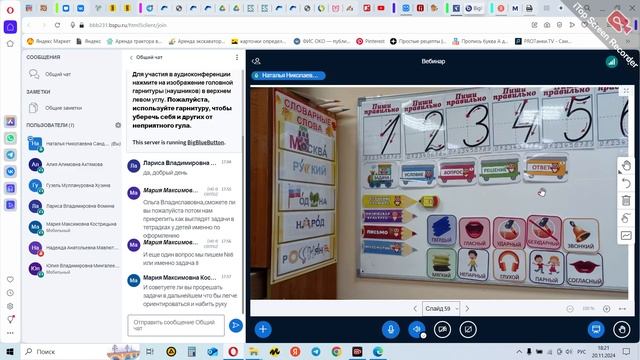Open the connection status indicator

pos(611,62)
